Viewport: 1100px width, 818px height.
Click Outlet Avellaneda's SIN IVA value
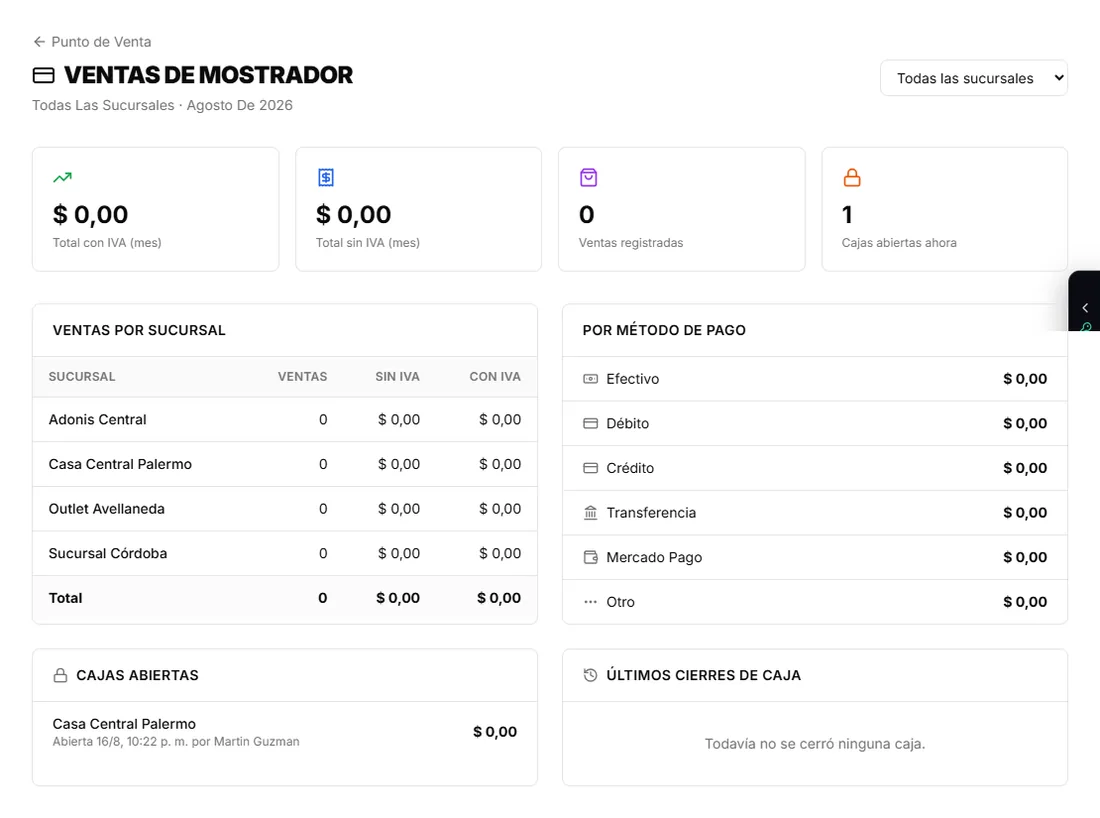[x=398, y=509]
